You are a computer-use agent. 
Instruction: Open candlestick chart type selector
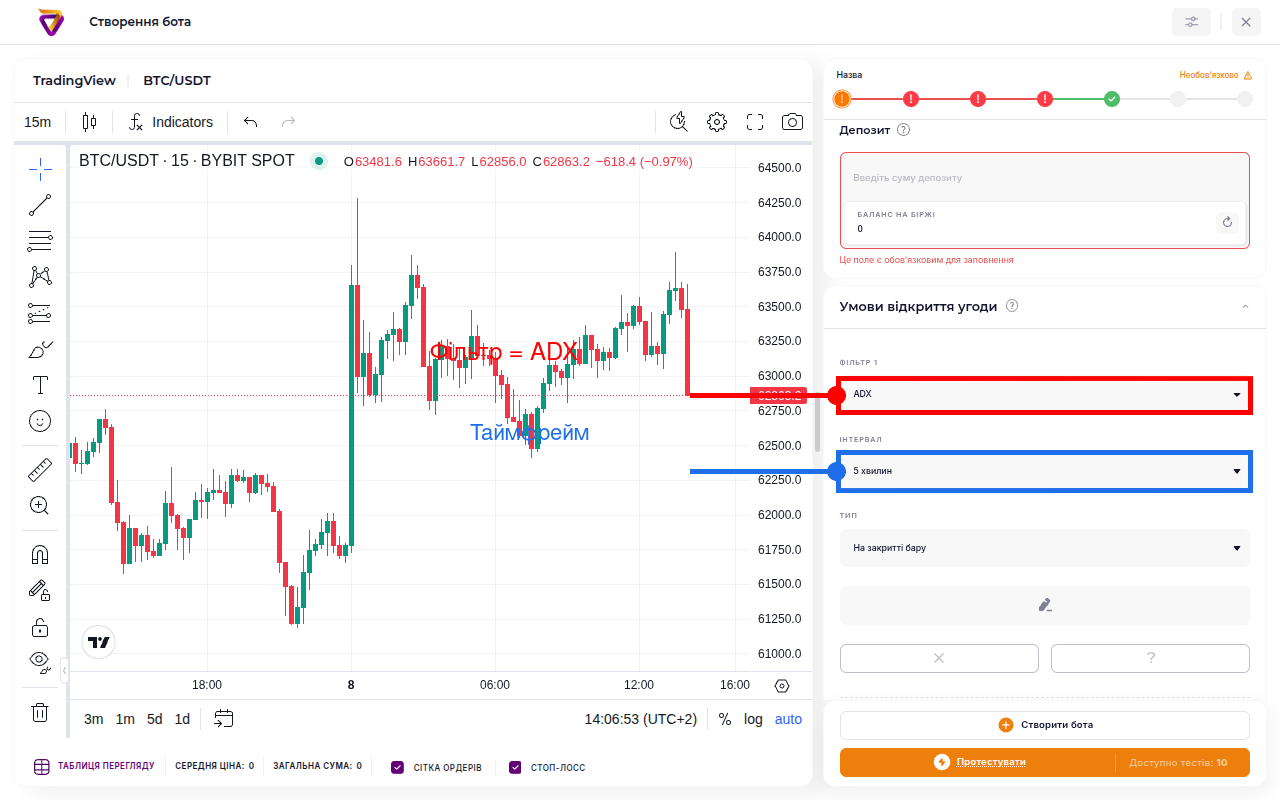coord(89,122)
